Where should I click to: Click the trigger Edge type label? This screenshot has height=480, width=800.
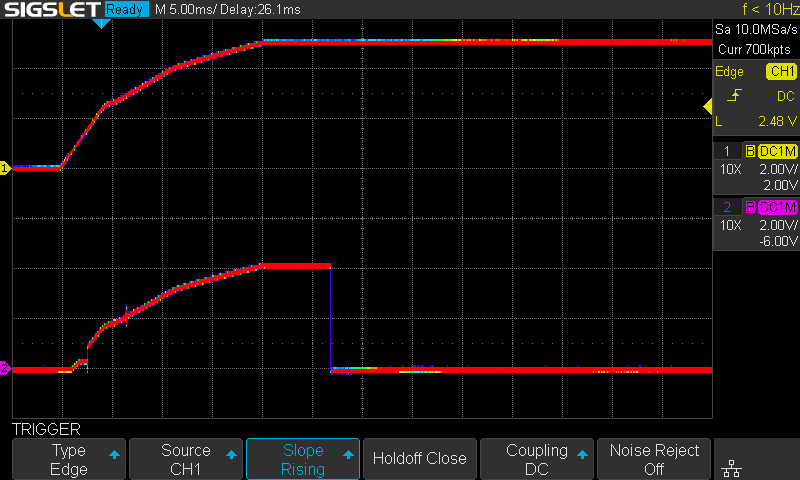point(730,72)
